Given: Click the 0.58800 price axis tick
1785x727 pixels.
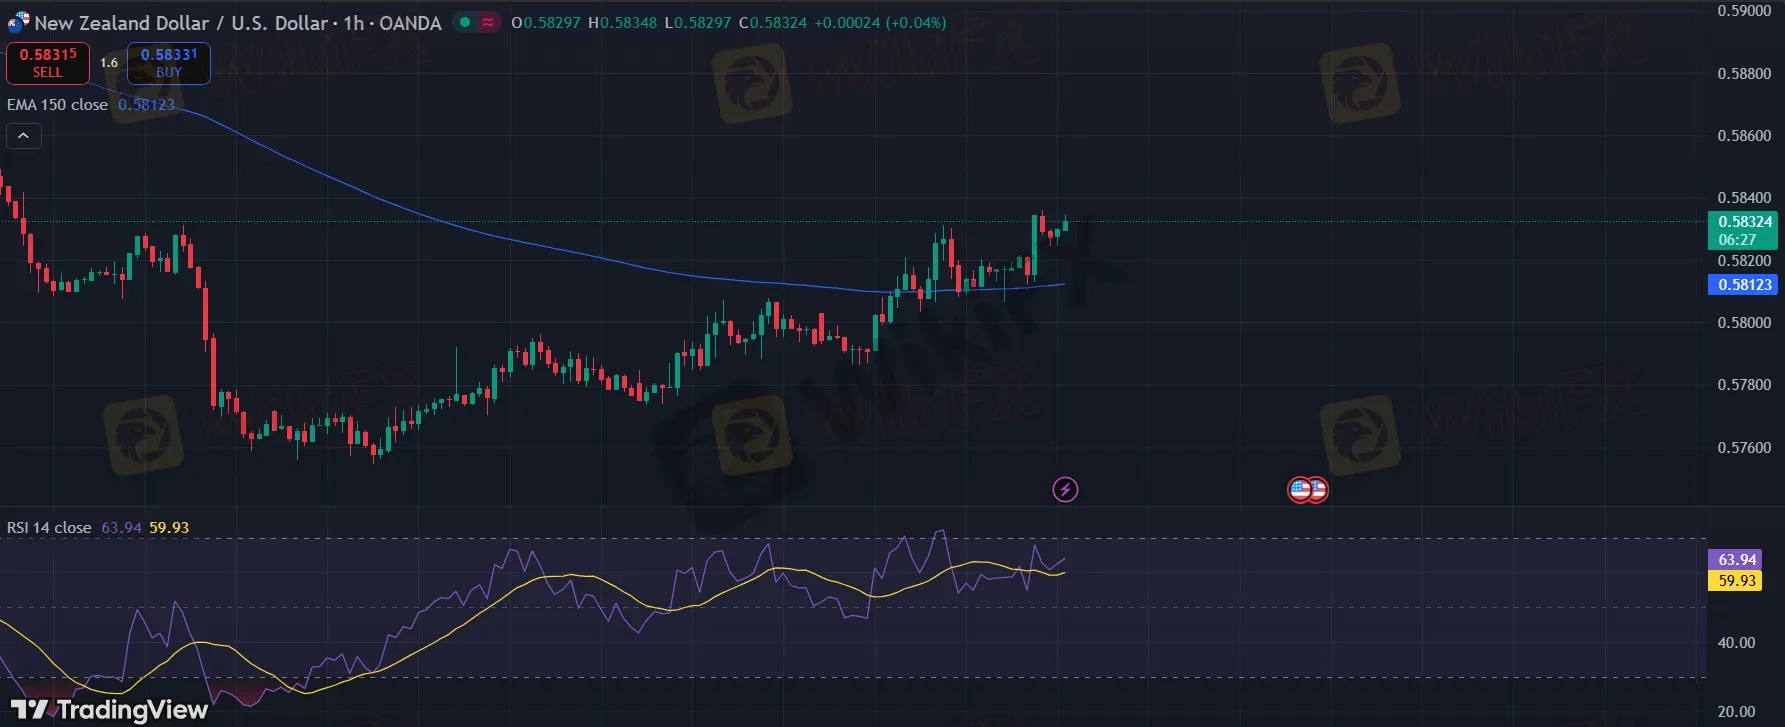Looking at the screenshot, I should pyautogui.click(x=1744, y=74).
